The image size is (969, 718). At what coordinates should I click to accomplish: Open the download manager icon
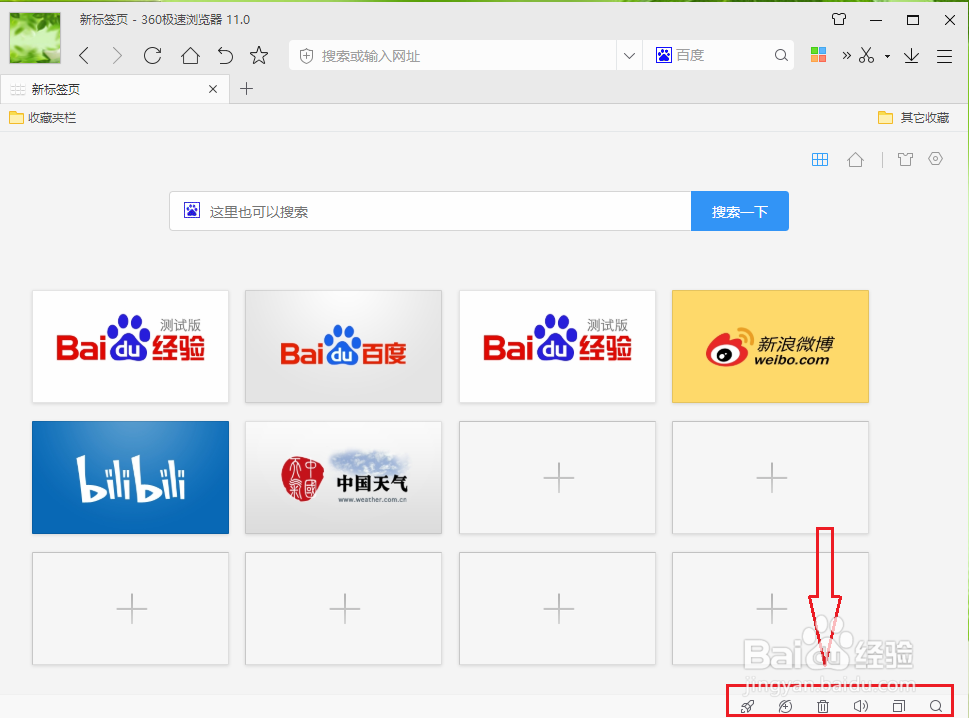(x=910, y=56)
